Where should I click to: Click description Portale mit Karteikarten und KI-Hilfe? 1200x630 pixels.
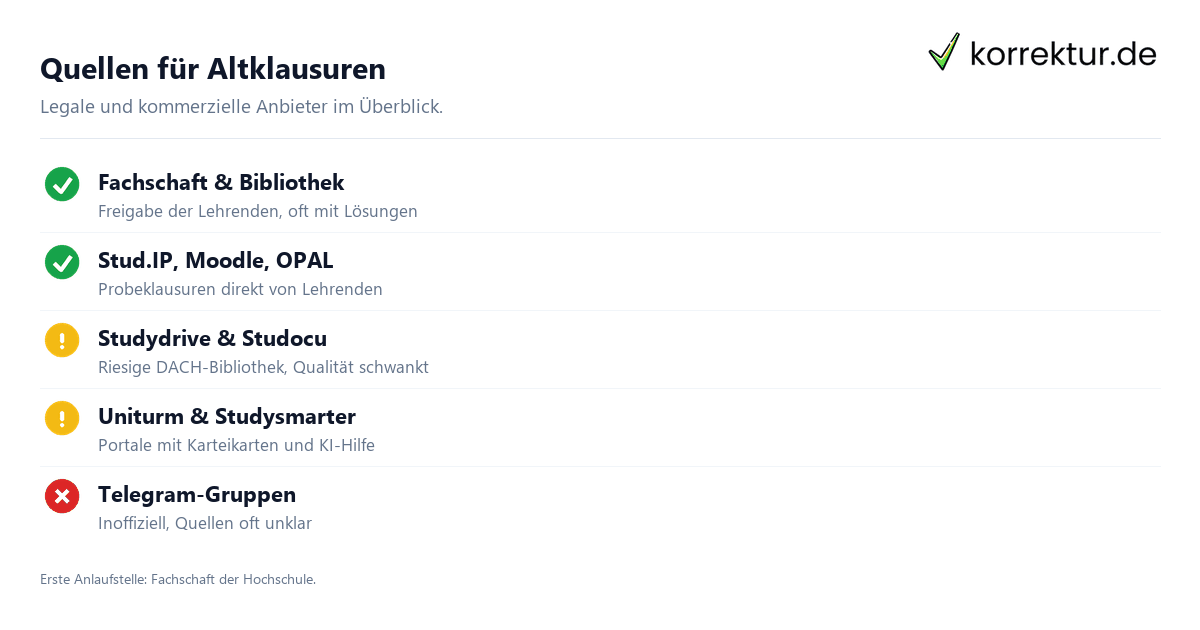pyautogui.click(x=236, y=446)
